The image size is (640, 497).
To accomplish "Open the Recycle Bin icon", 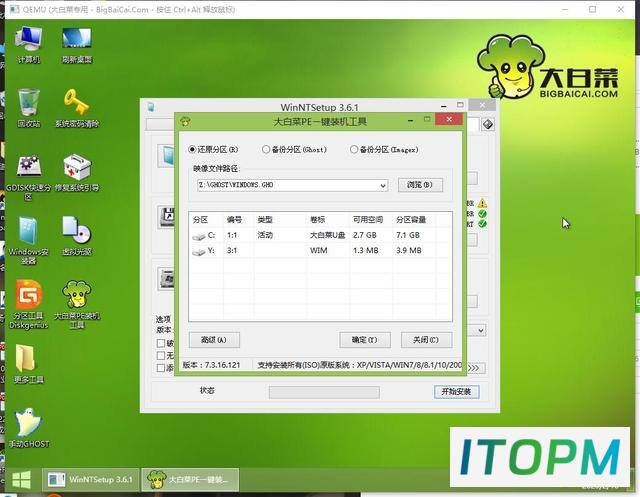I will [28, 108].
